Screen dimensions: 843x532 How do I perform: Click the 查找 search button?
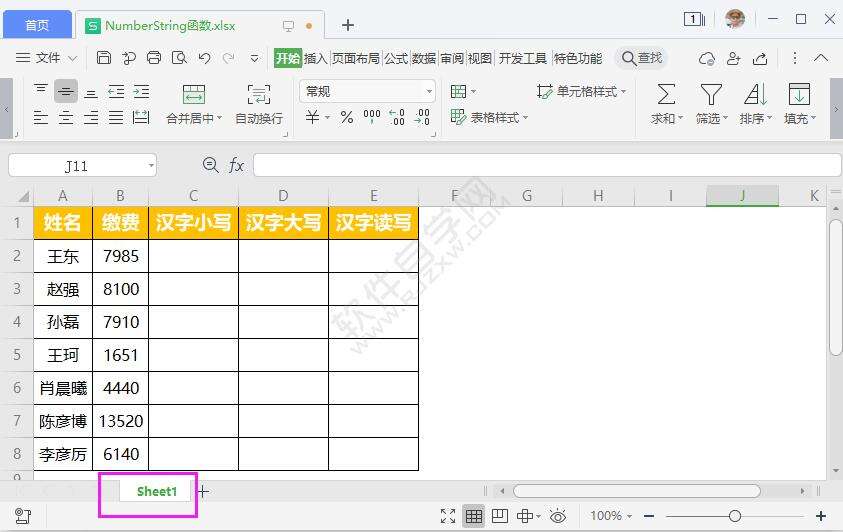coord(642,58)
